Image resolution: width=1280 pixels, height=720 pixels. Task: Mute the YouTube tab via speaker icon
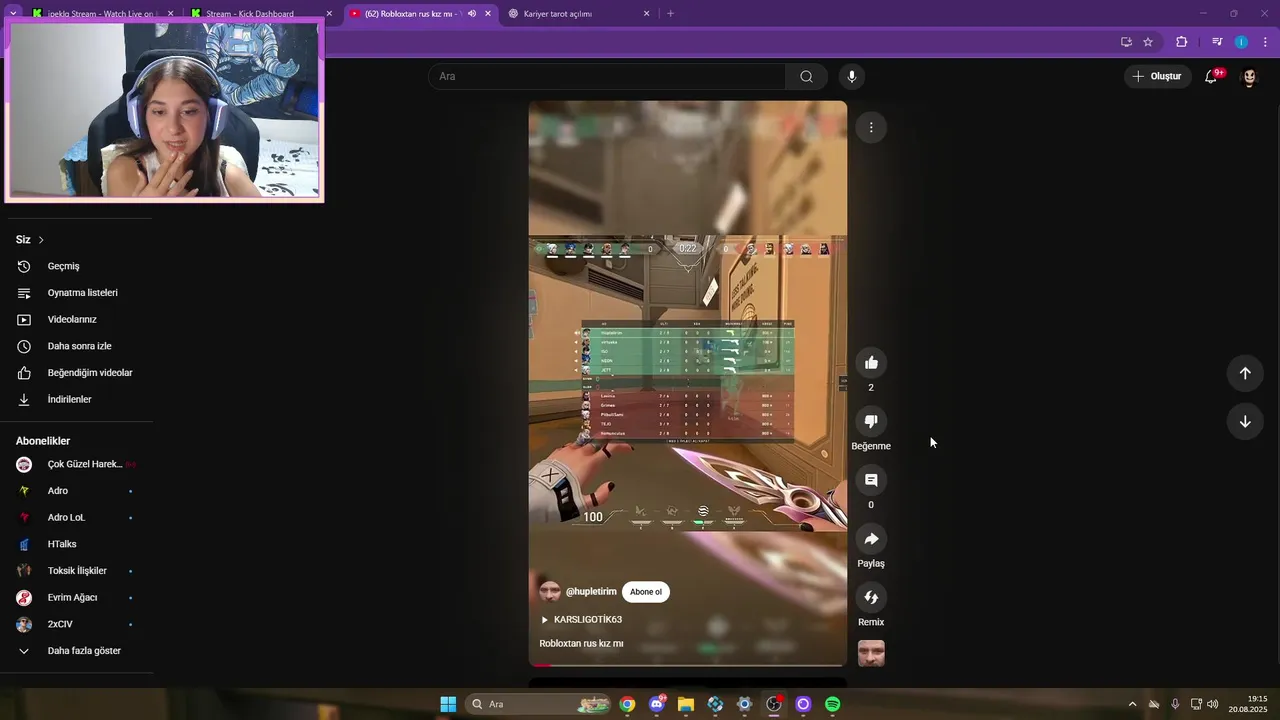[472, 14]
